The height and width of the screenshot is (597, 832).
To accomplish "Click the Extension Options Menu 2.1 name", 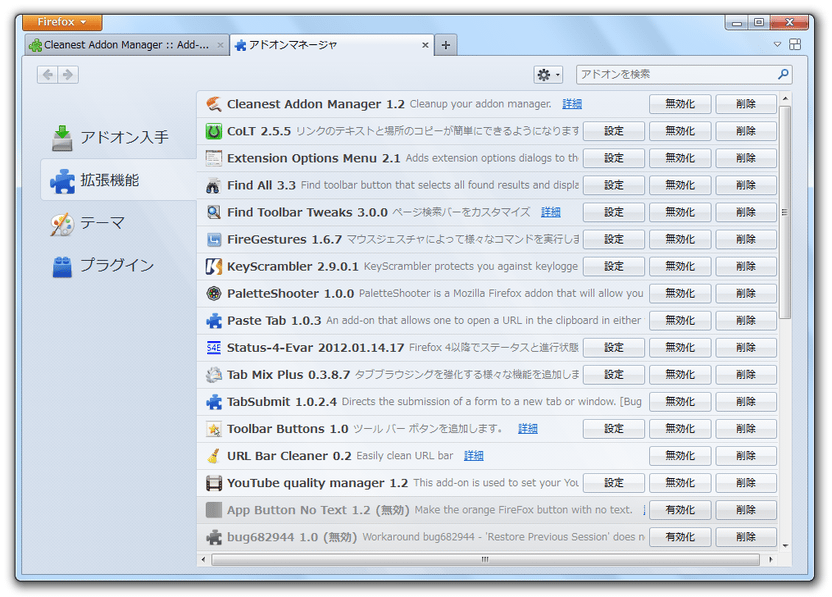I will pos(314,158).
